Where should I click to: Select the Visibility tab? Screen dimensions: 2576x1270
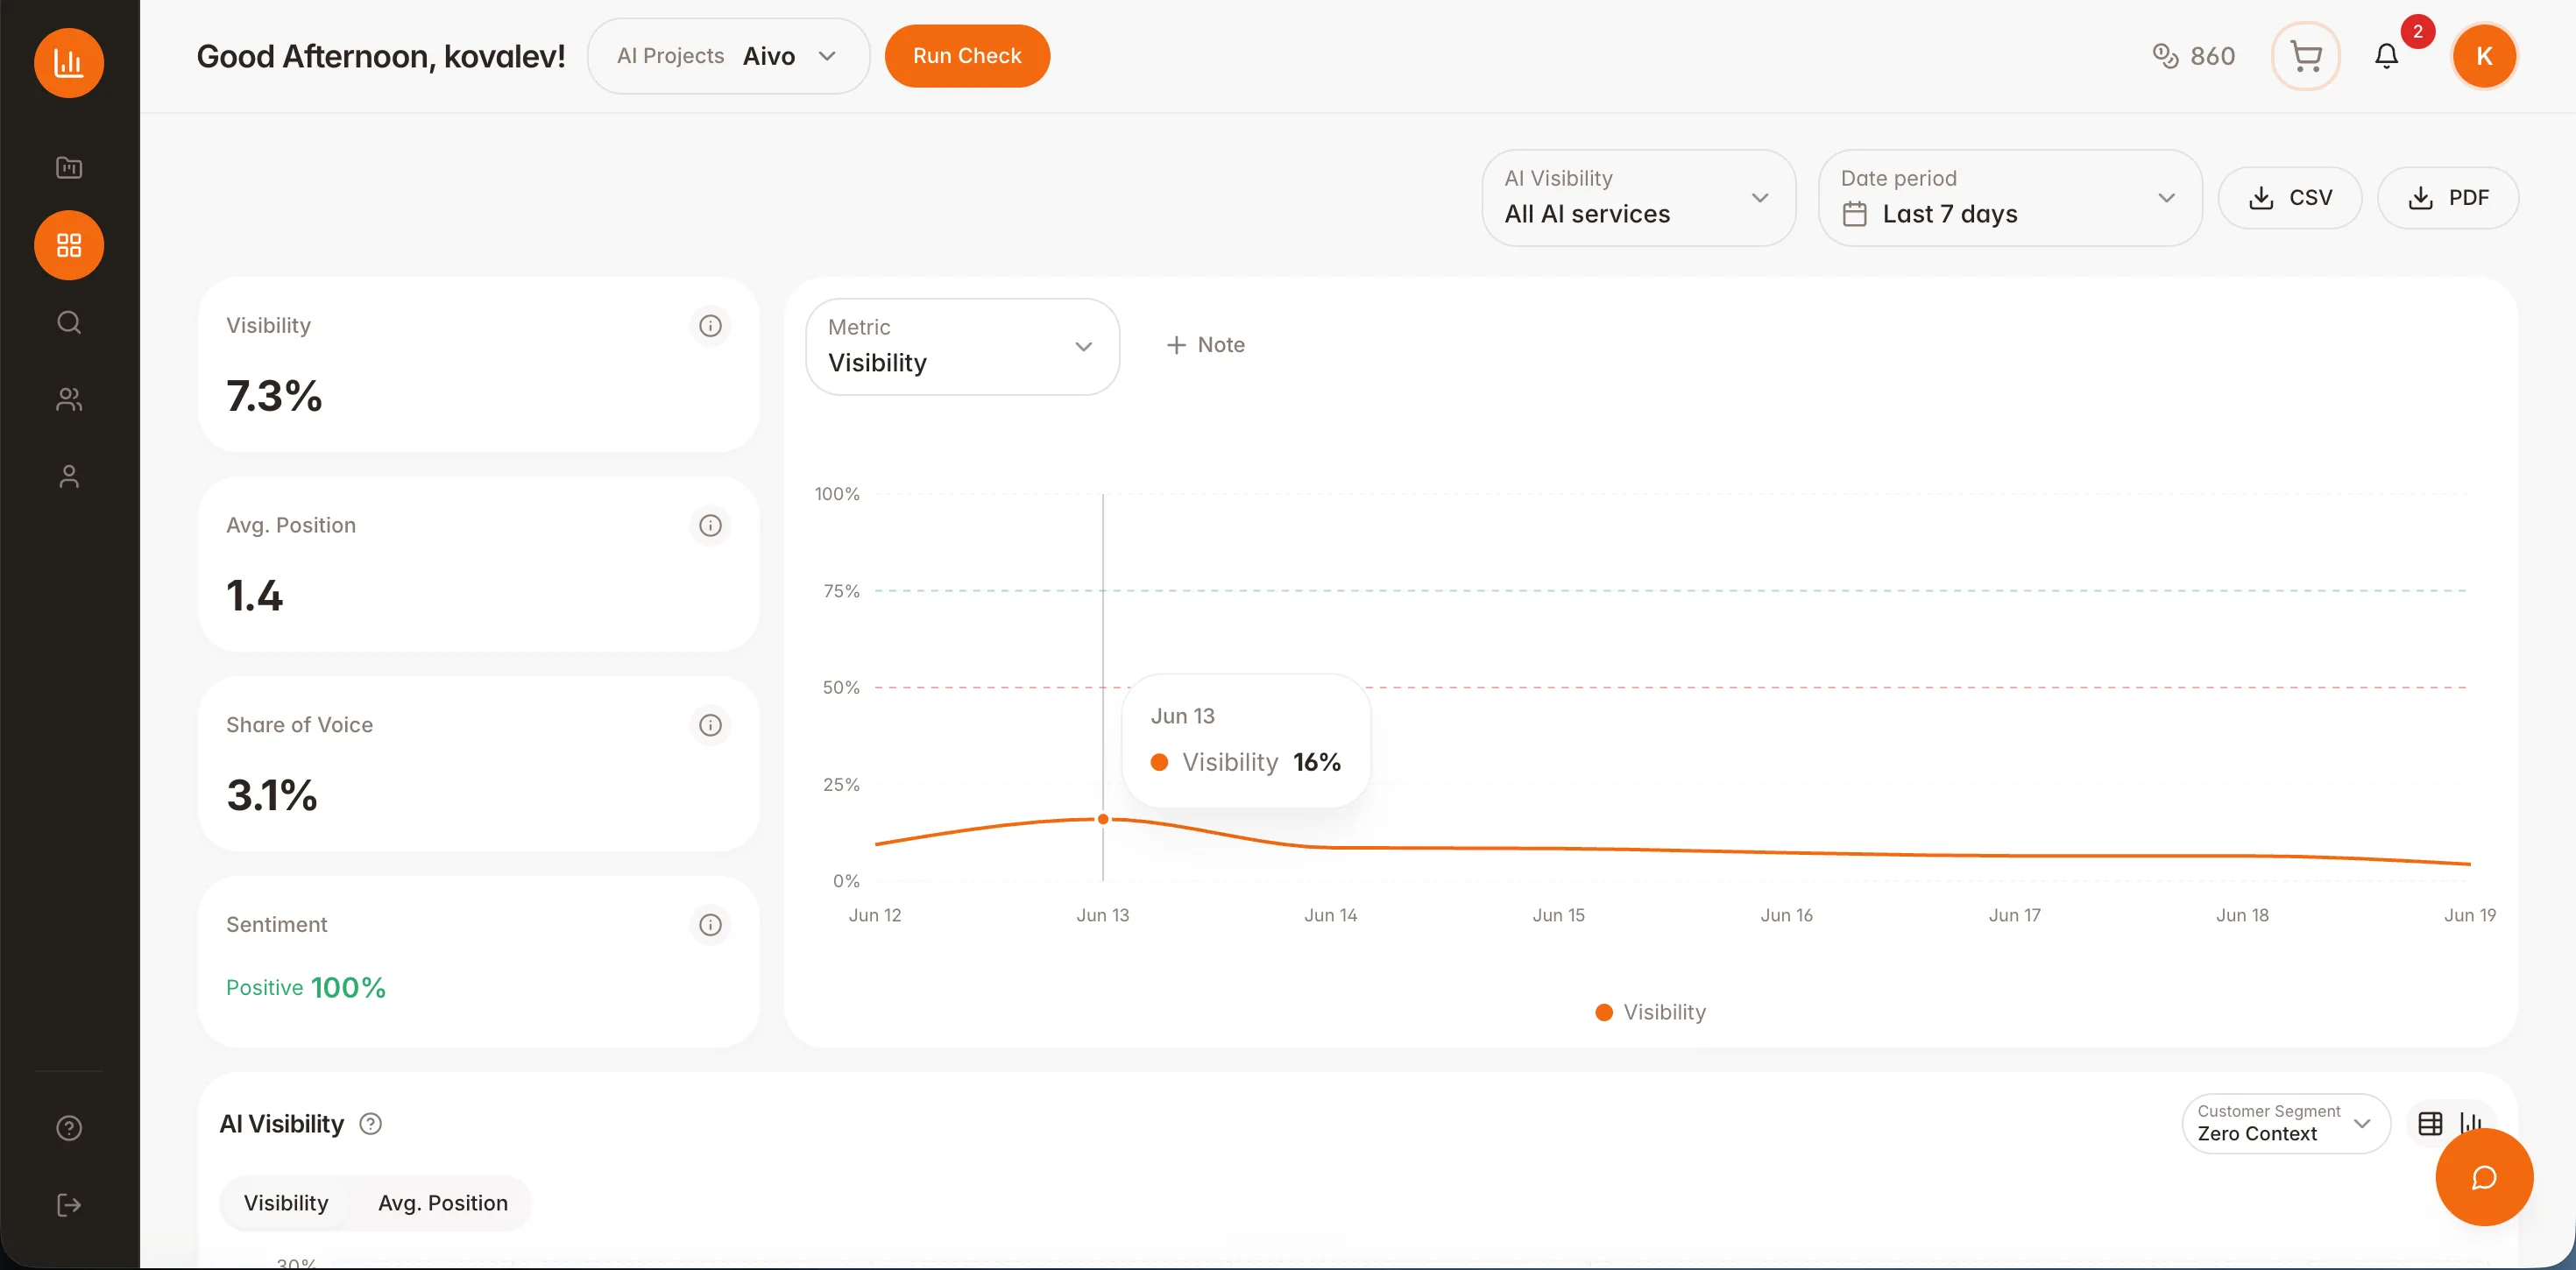(286, 1203)
